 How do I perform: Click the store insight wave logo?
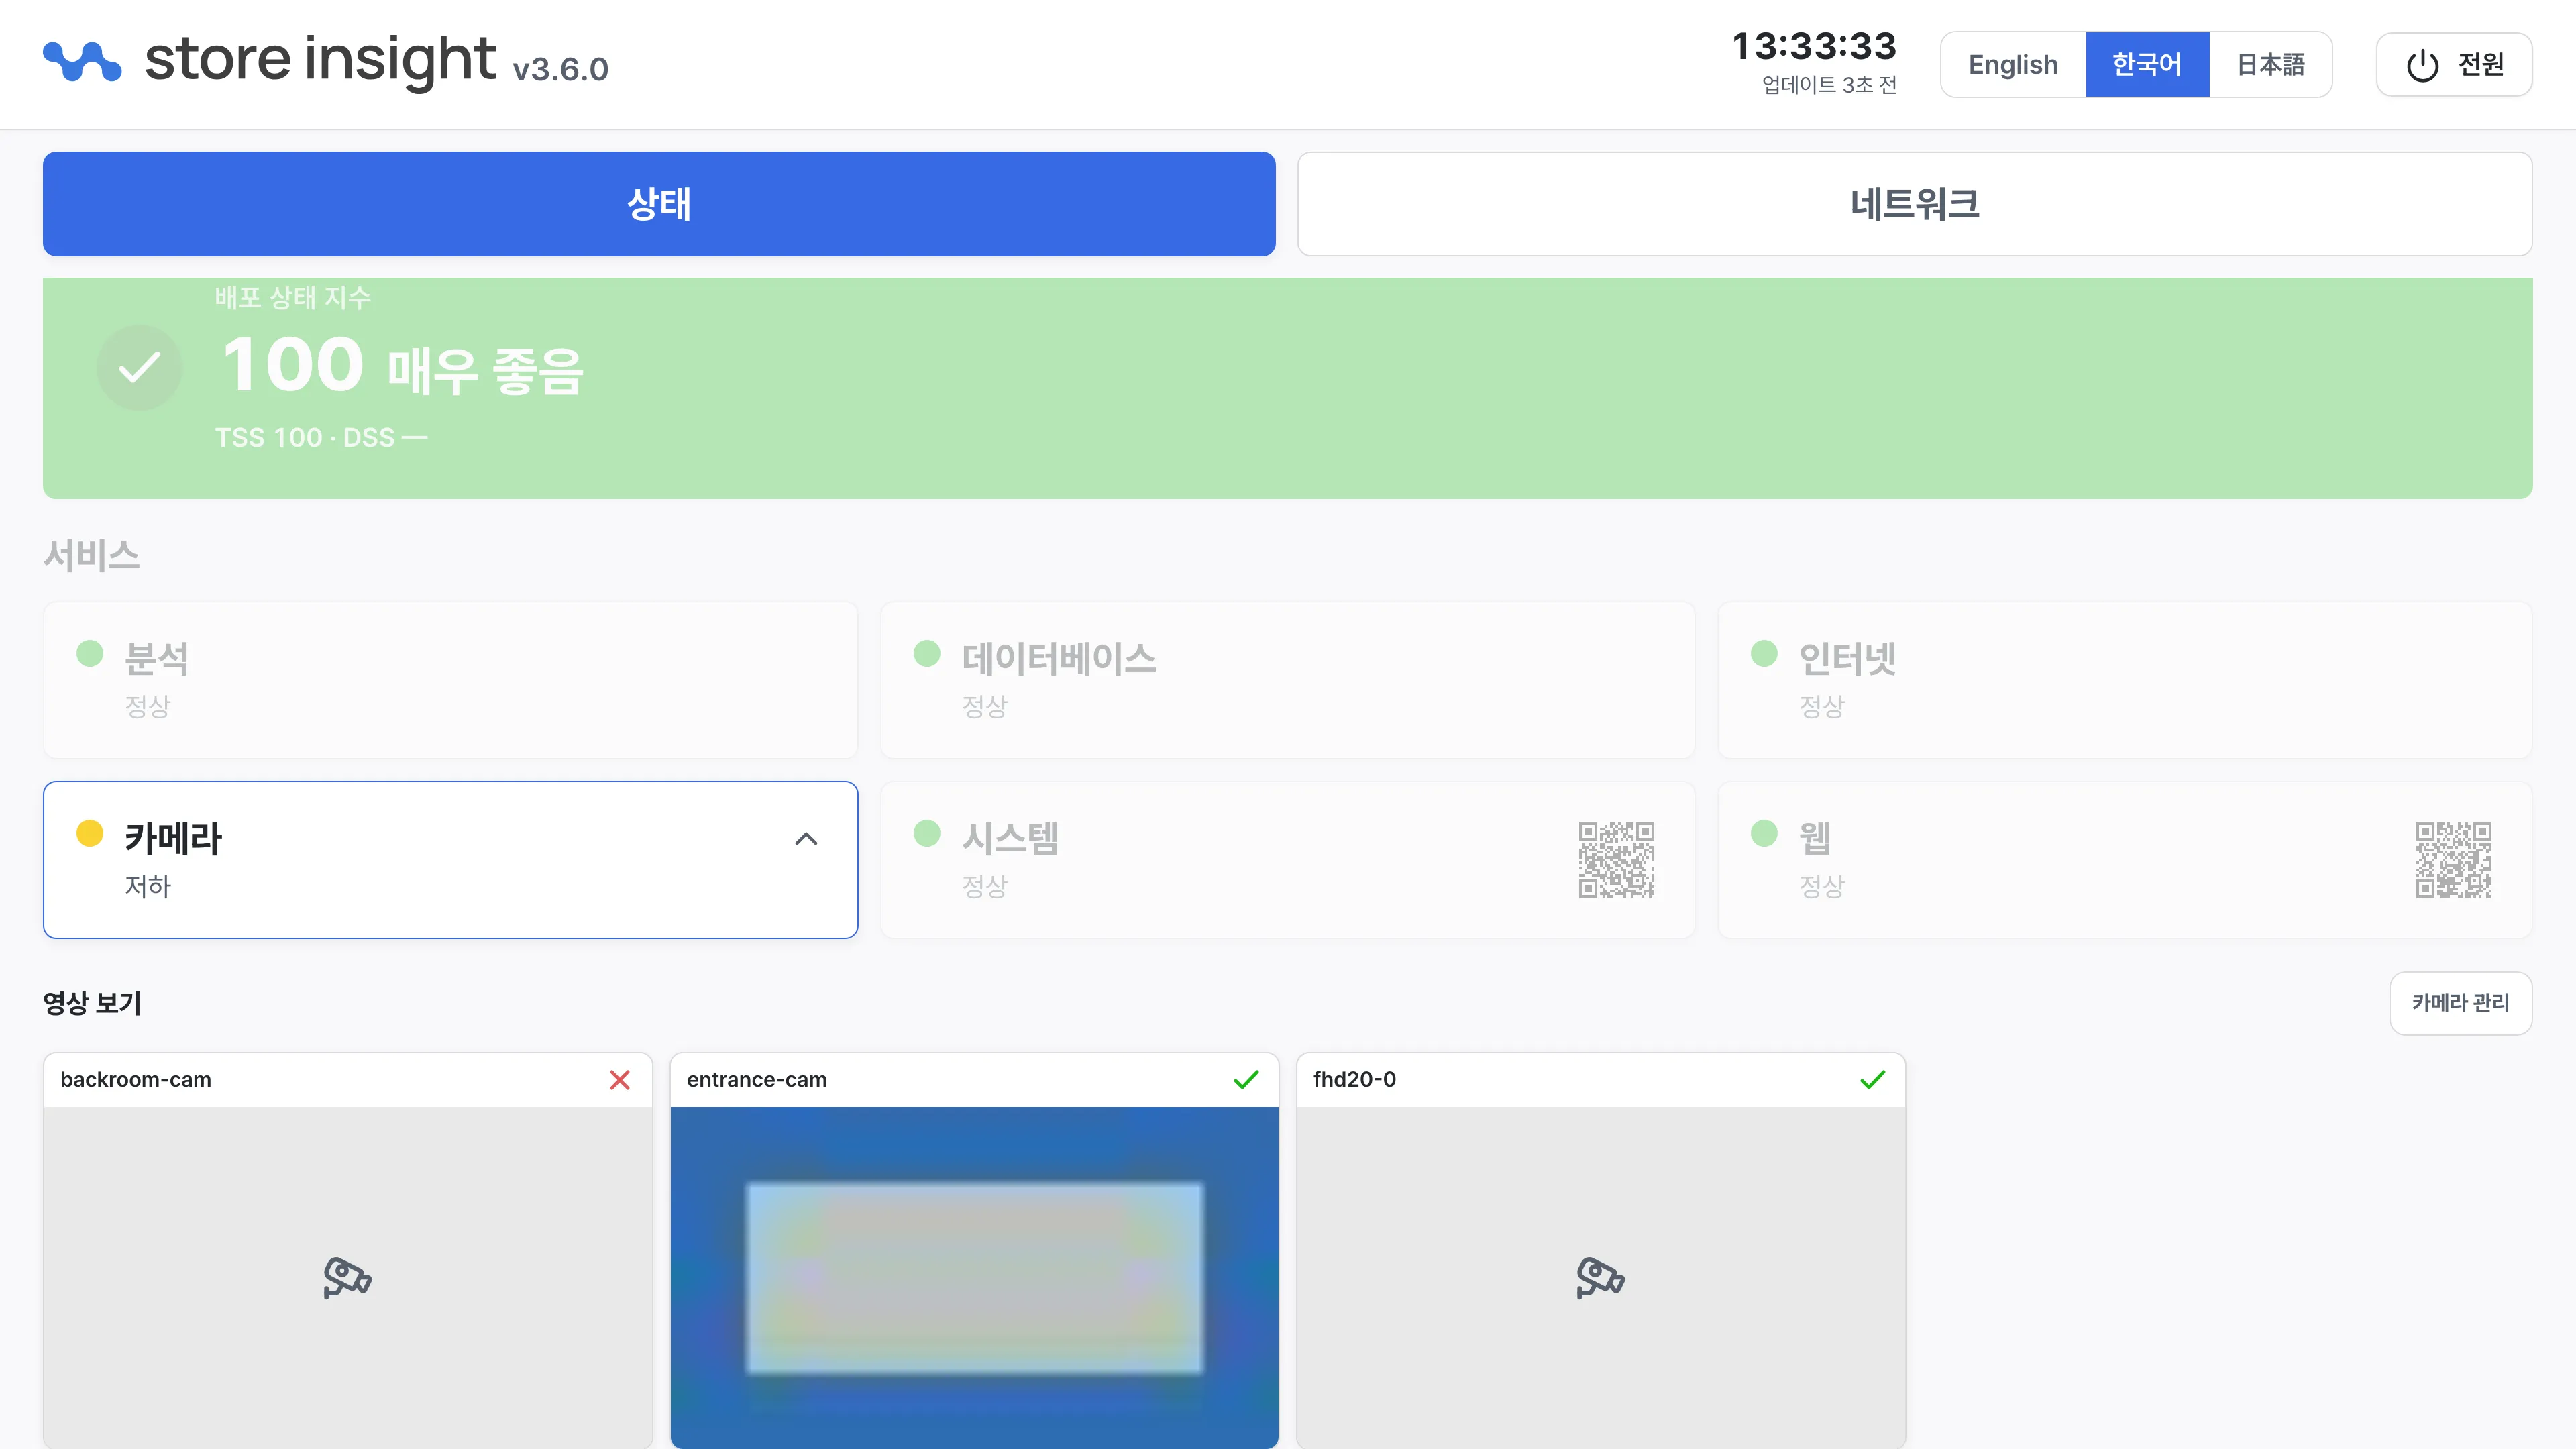(82, 61)
